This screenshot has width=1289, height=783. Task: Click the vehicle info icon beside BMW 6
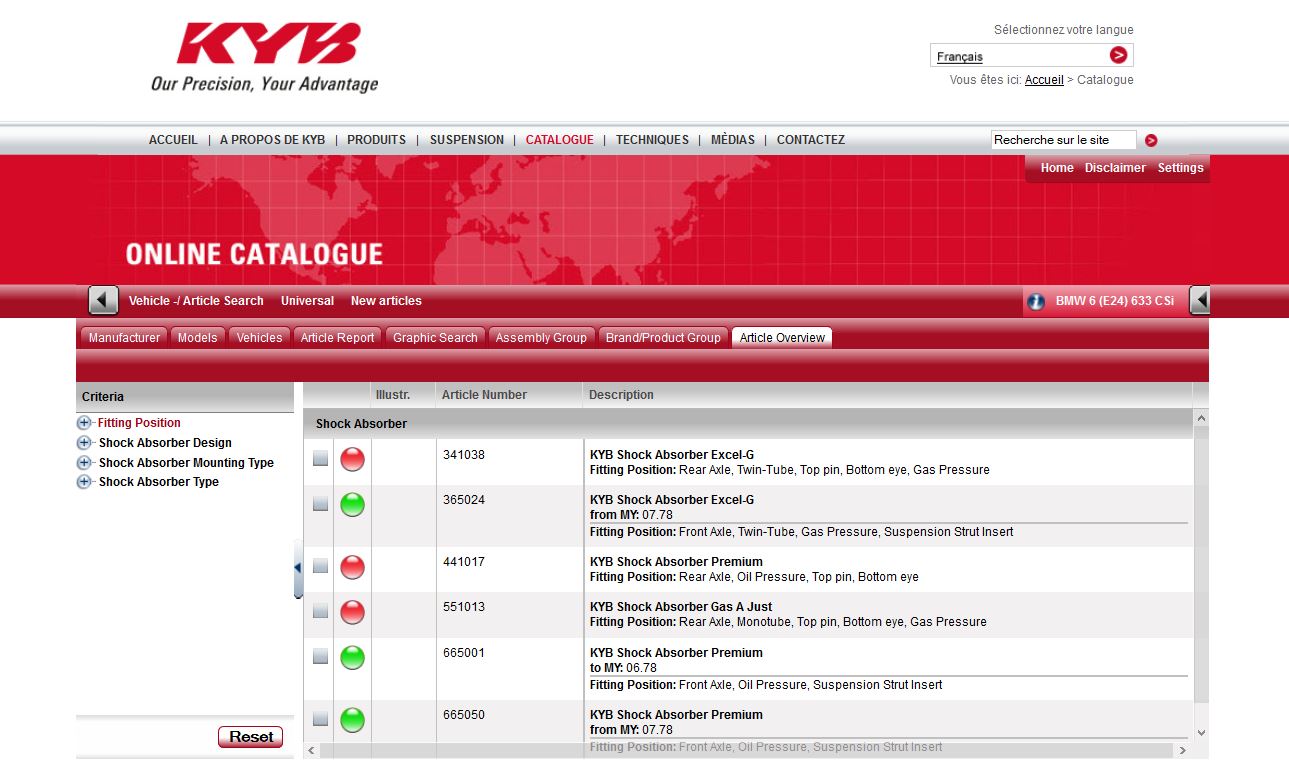[x=1036, y=301]
